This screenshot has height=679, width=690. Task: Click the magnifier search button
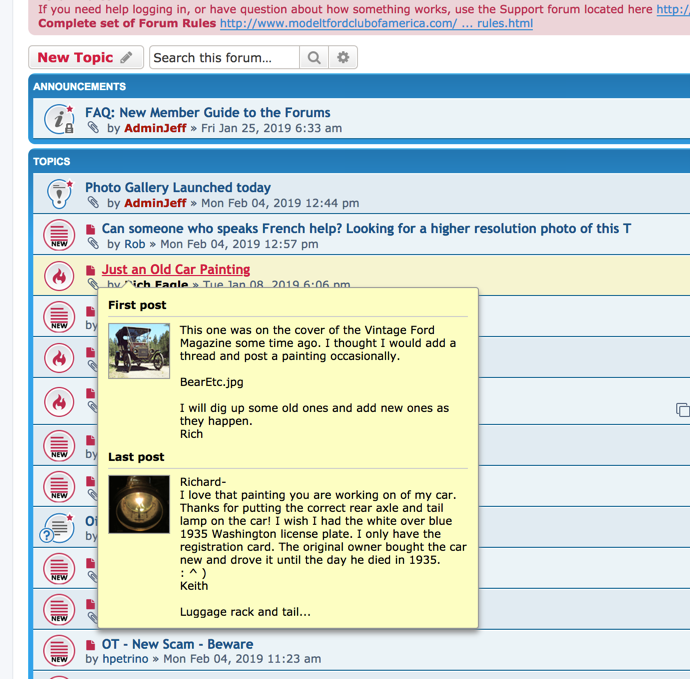pos(314,58)
